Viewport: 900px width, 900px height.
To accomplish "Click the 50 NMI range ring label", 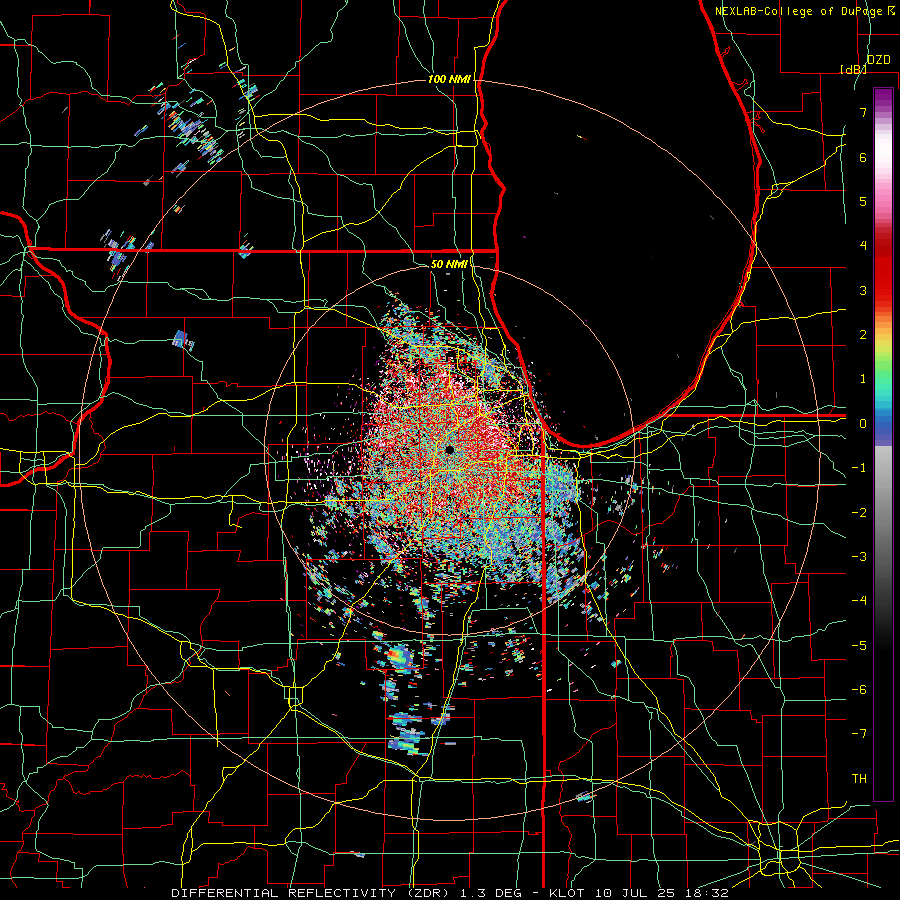I will (449, 264).
